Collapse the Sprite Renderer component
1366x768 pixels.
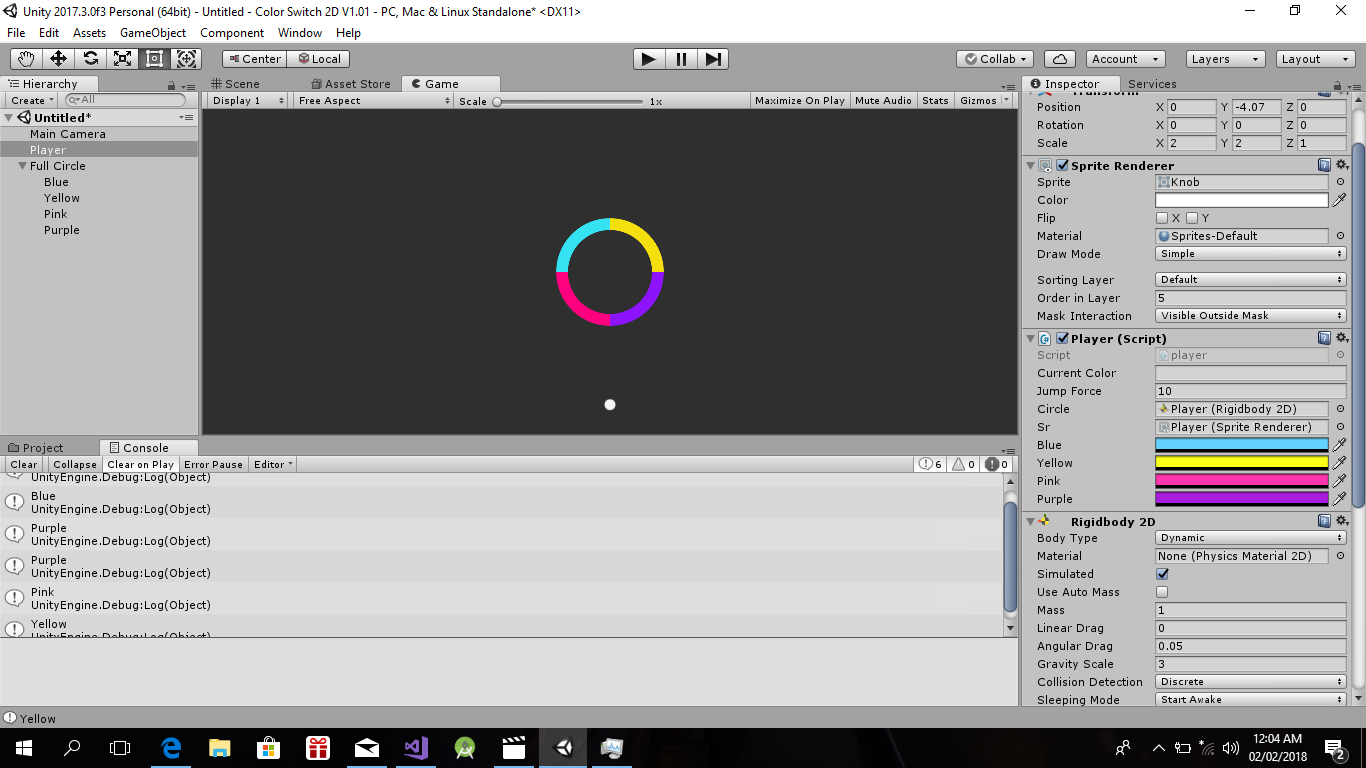click(x=1031, y=165)
